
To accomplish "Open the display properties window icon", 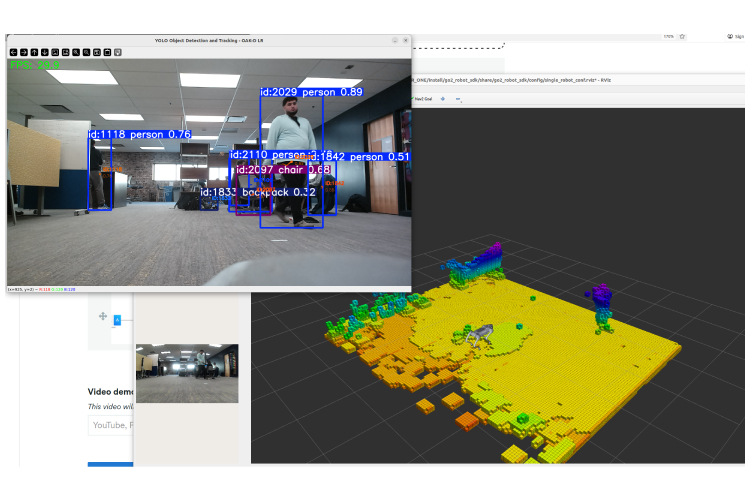I will (117, 51).
